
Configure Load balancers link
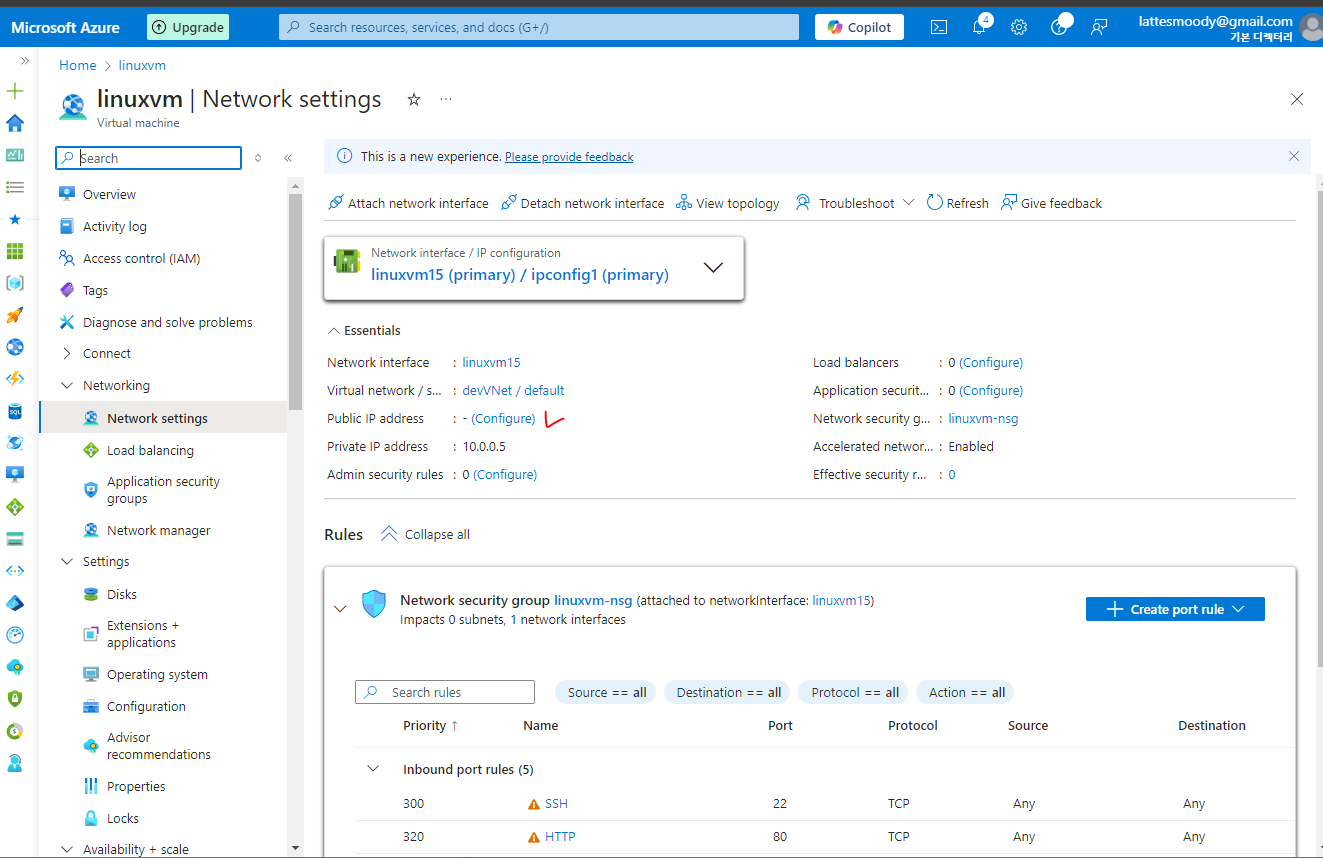point(991,362)
